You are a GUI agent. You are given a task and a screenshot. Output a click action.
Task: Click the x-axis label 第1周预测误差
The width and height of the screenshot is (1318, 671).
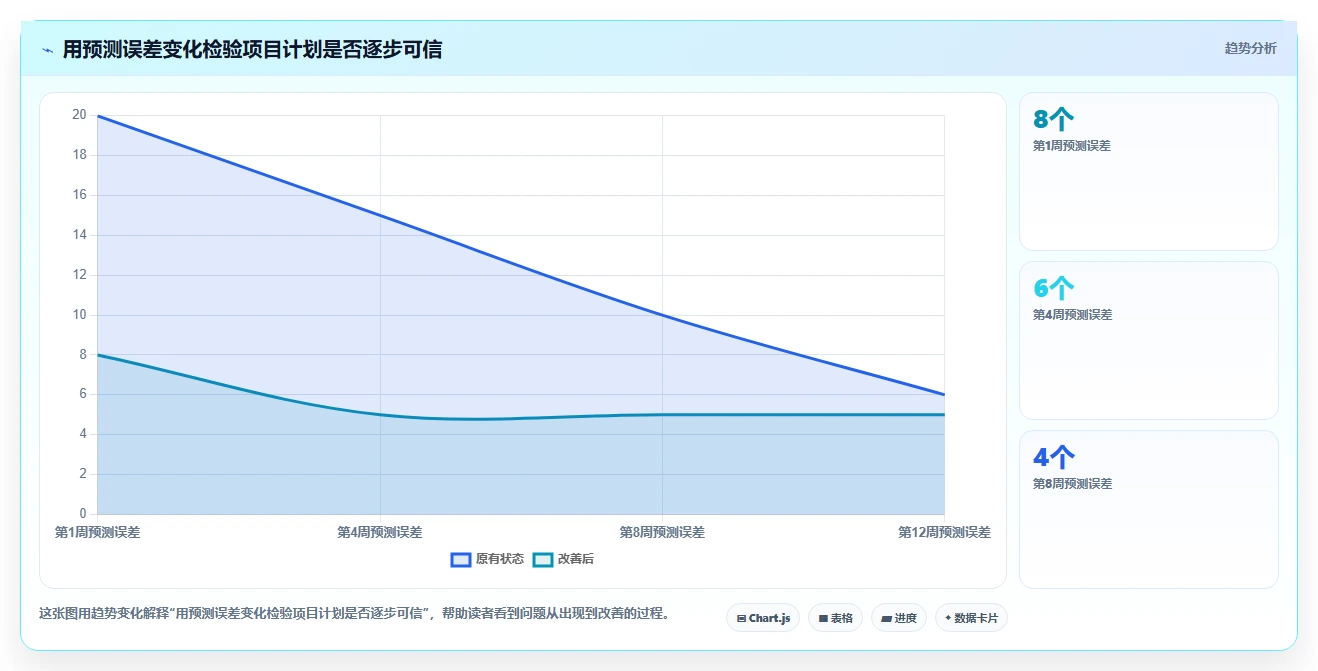(x=97, y=532)
